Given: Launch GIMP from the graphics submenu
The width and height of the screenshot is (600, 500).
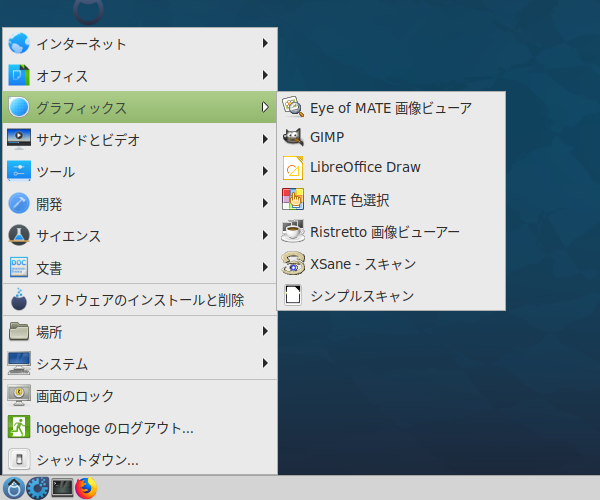Looking at the screenshot, I should [x=391, y=137].
